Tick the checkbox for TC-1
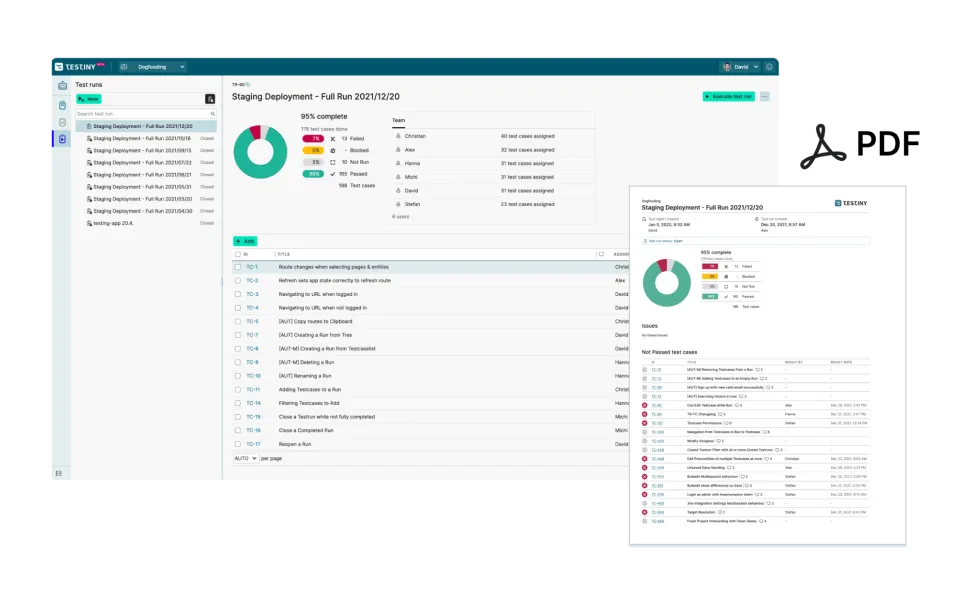960x600 pixels. click(238, 267)
